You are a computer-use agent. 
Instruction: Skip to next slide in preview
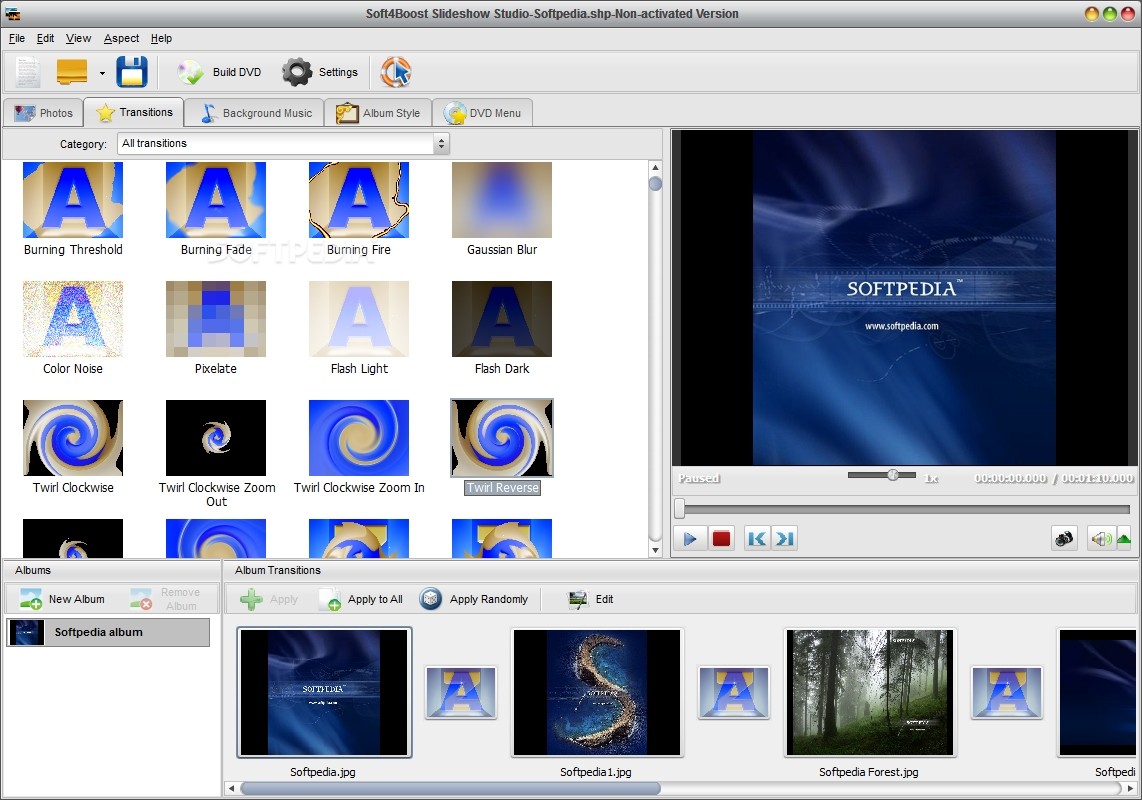coord(784,538)
